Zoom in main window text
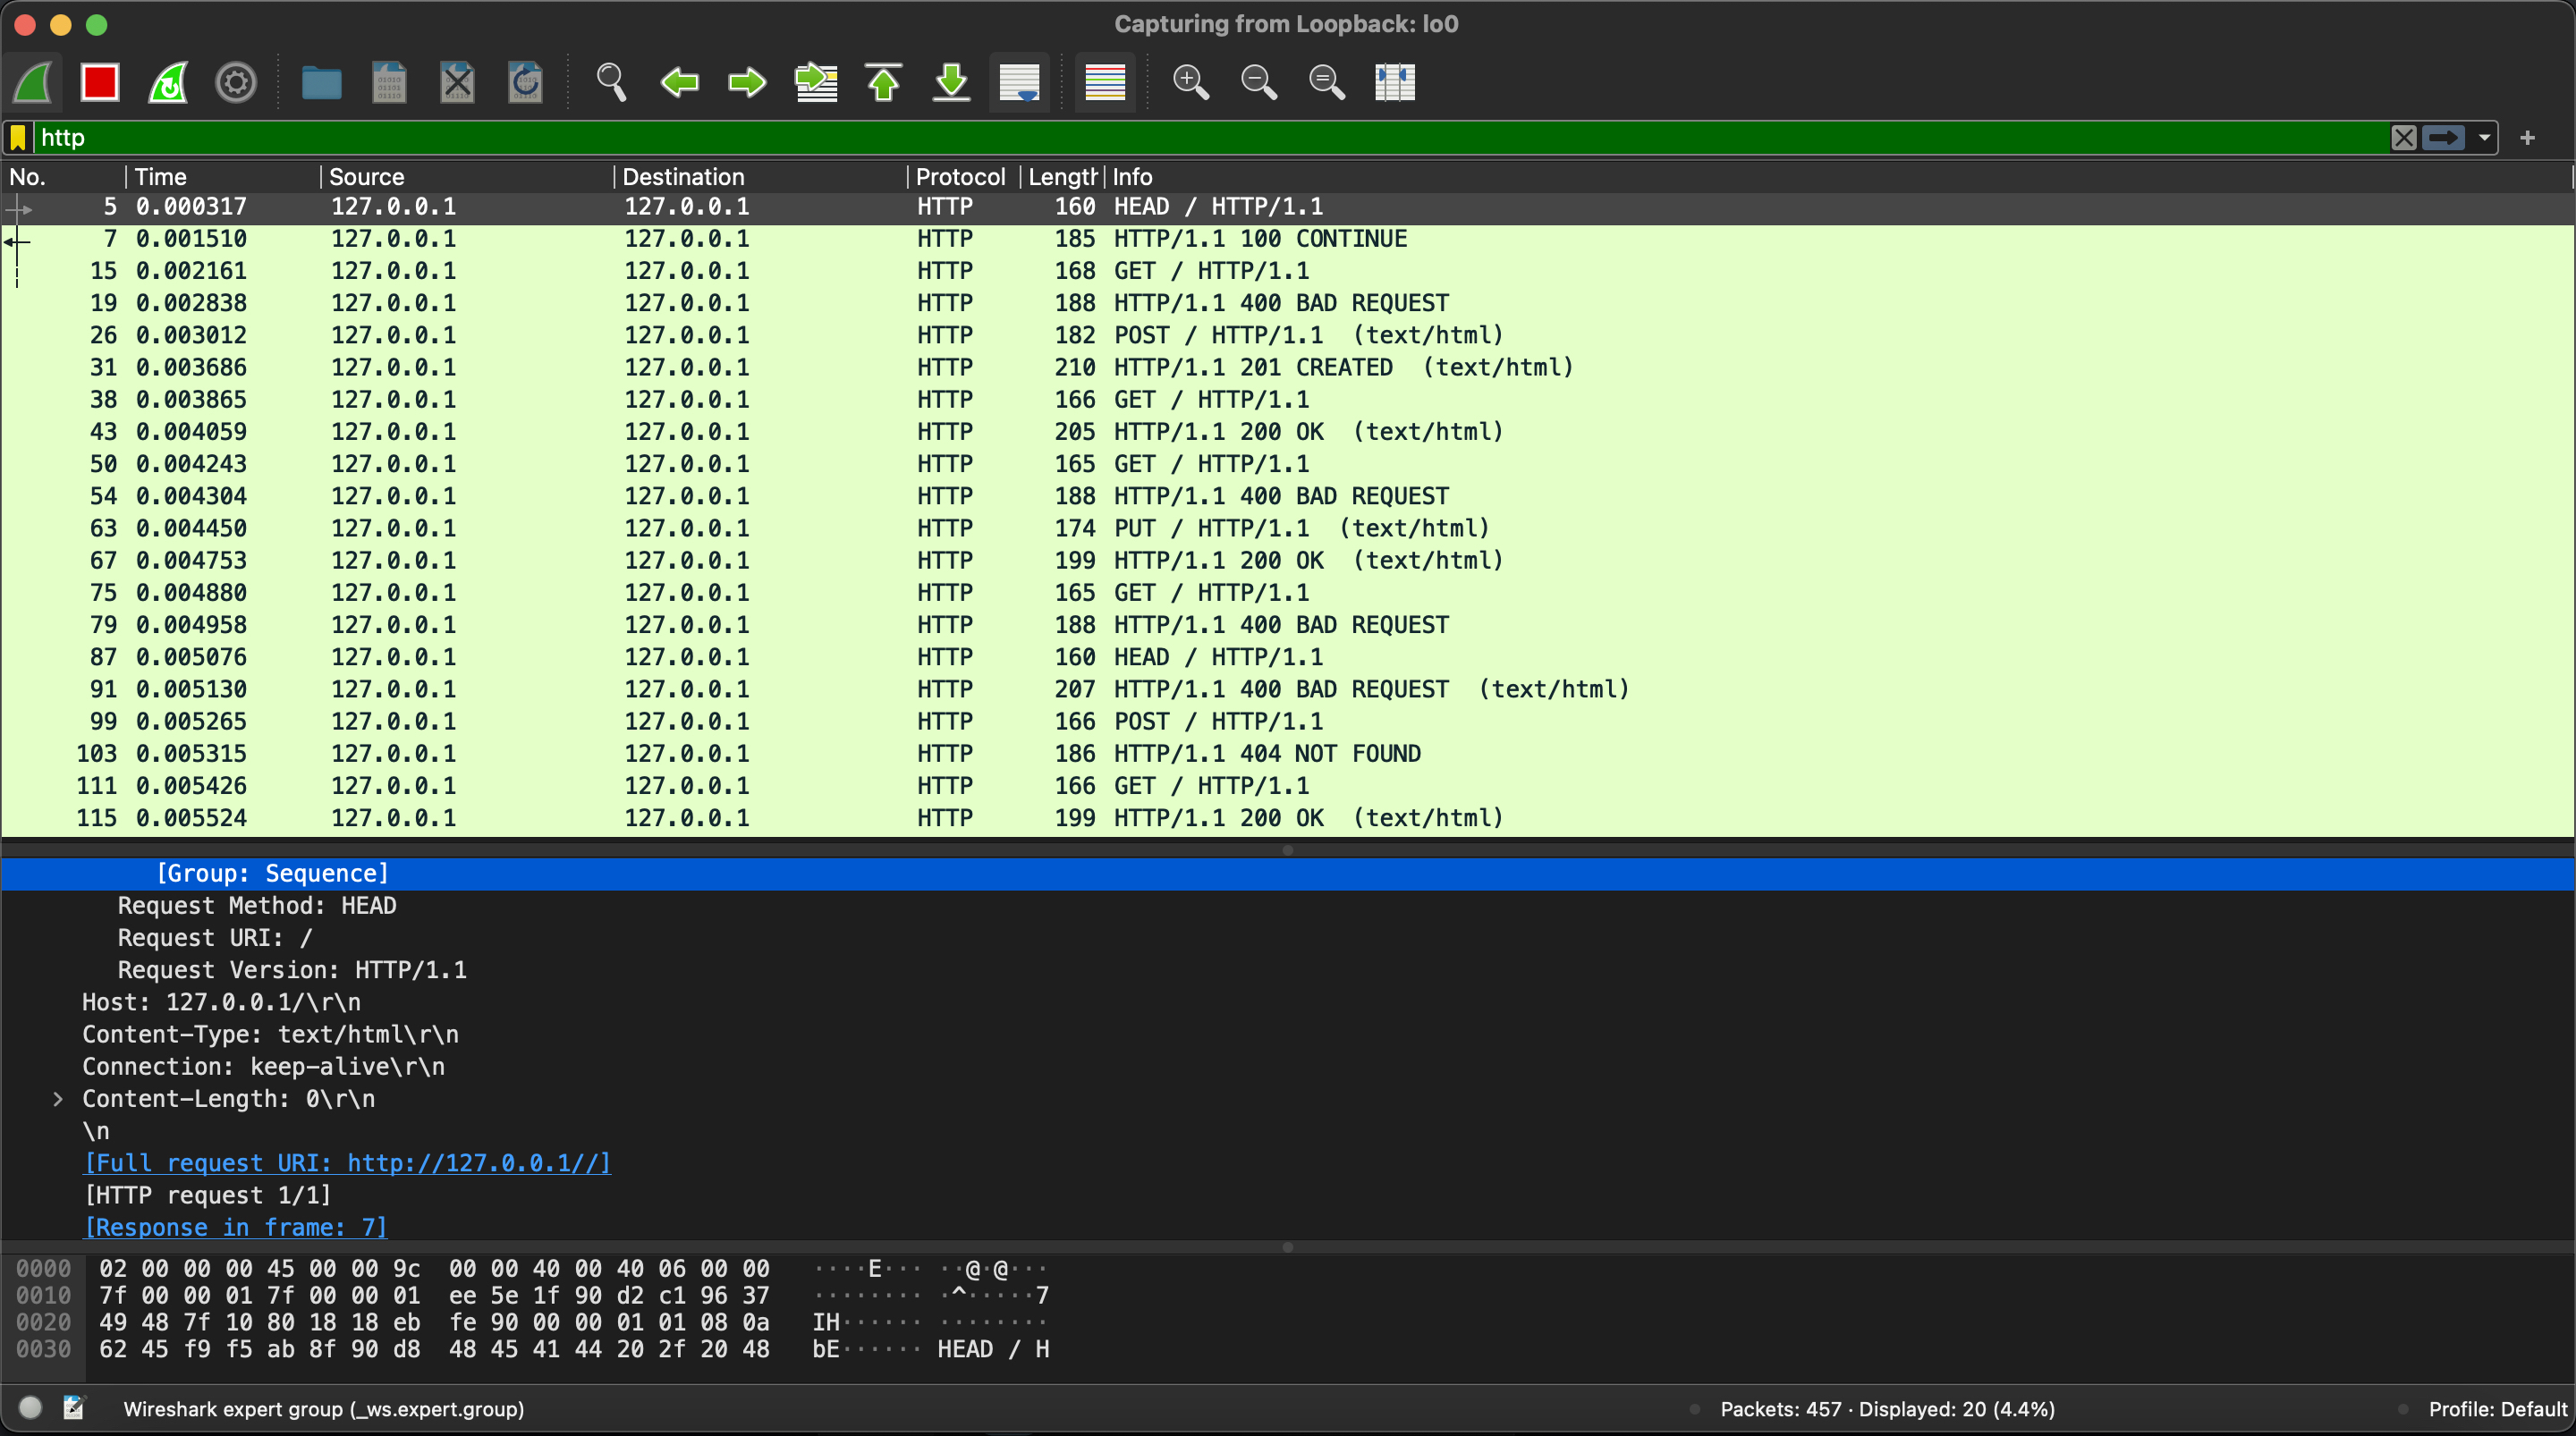 click(x=1190, y=82)
